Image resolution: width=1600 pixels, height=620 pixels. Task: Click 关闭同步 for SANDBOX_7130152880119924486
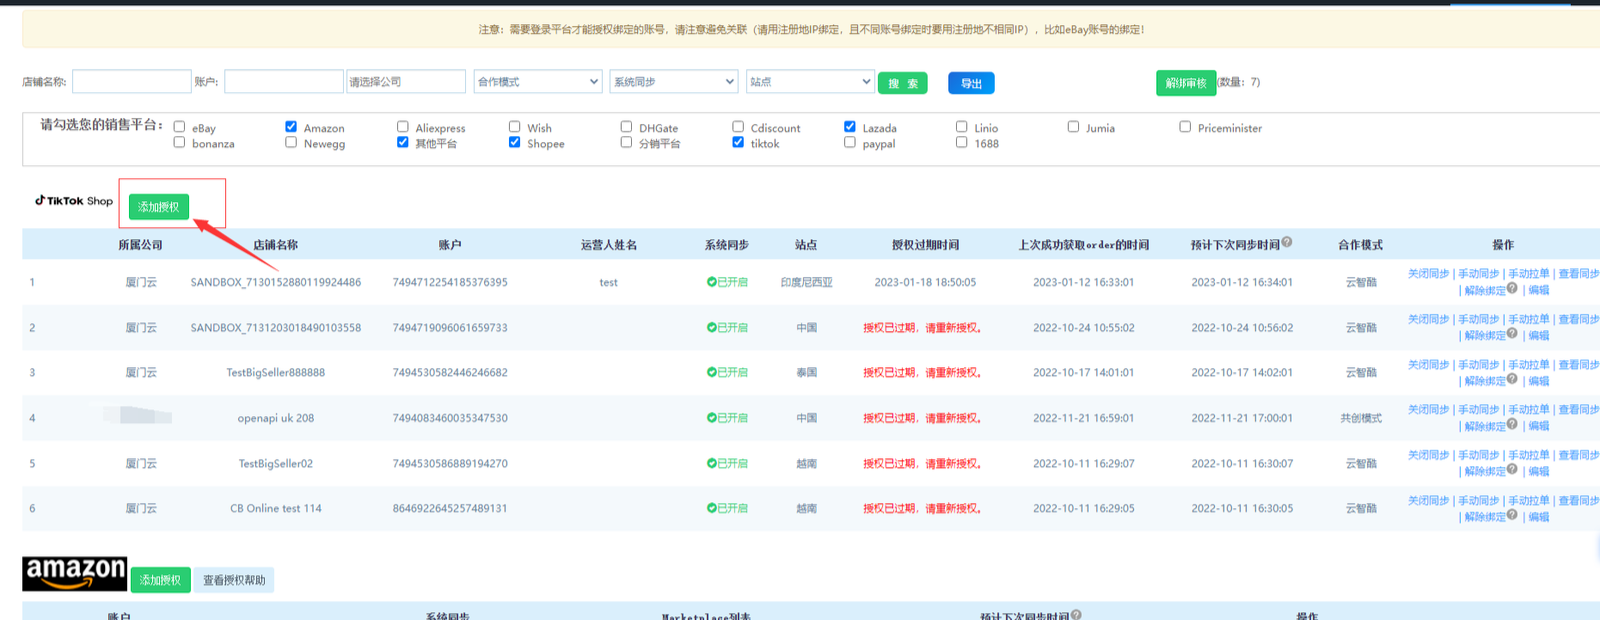point(1428,274)
